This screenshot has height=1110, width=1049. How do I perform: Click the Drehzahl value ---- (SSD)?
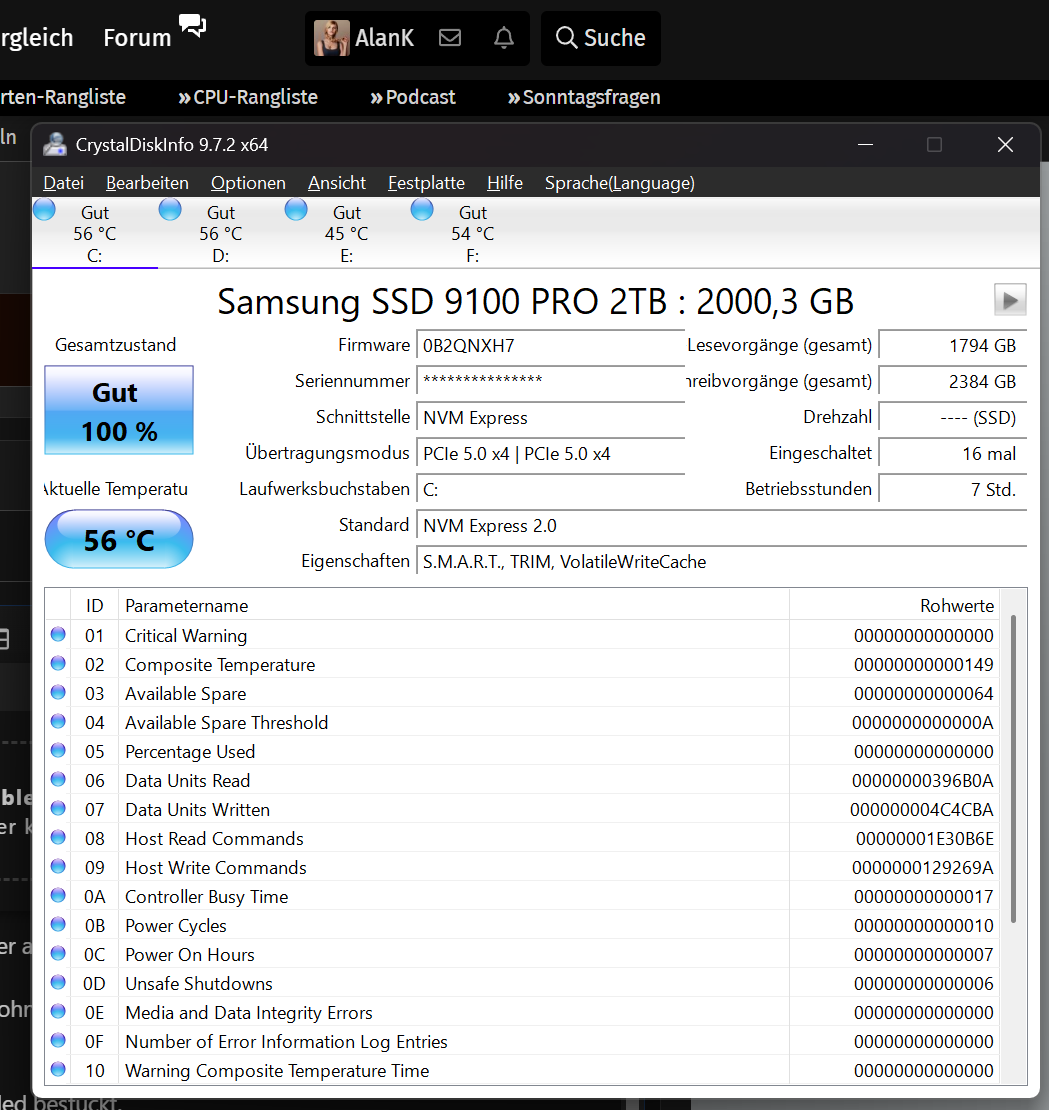(x=953, y=418)
